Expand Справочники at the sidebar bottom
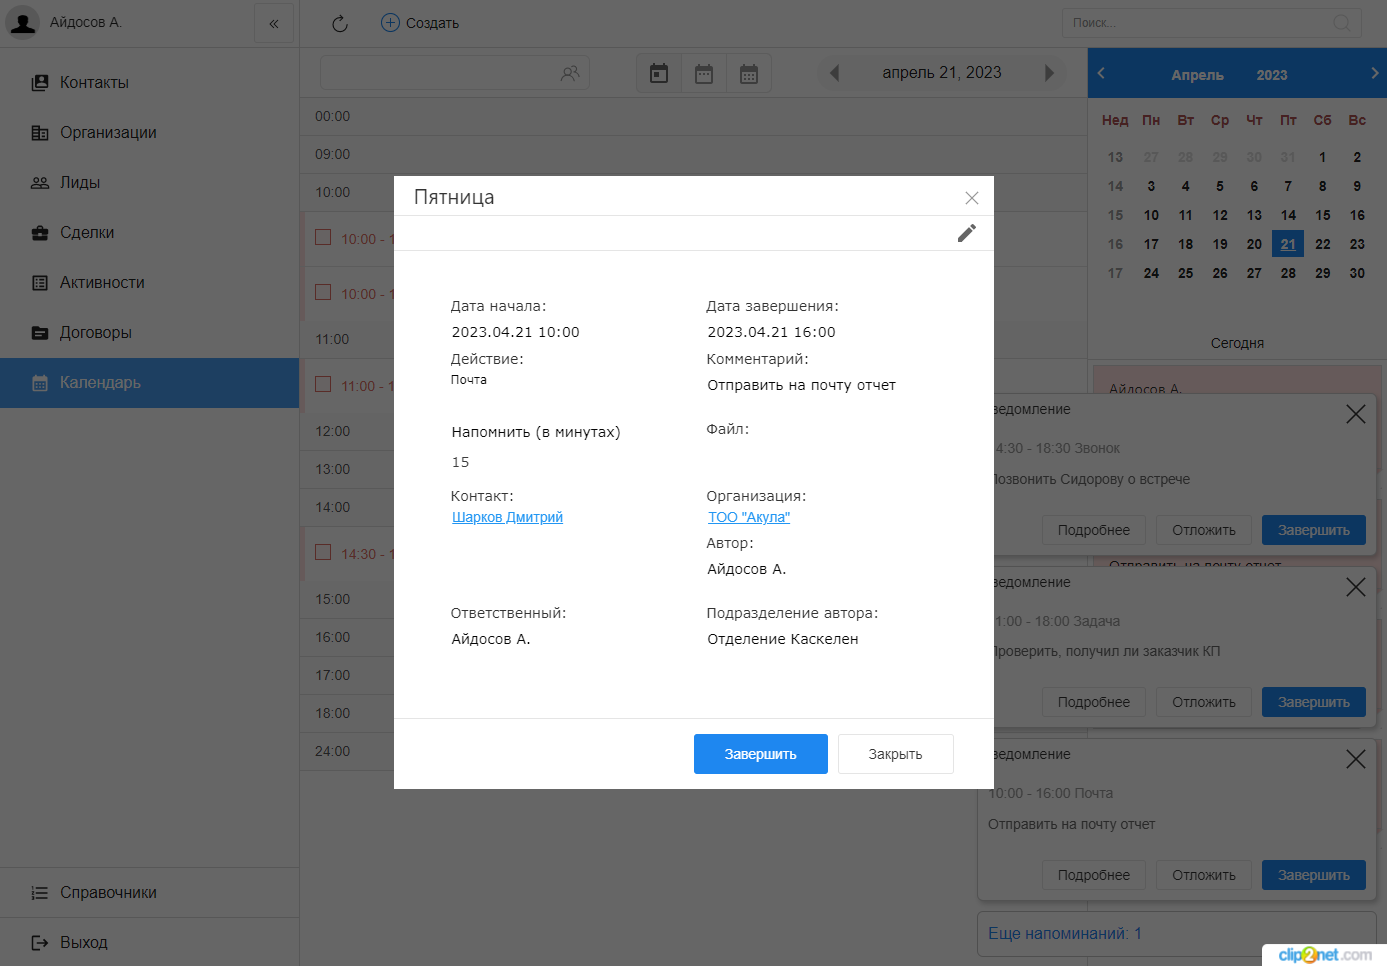 [x=150, y=893]
